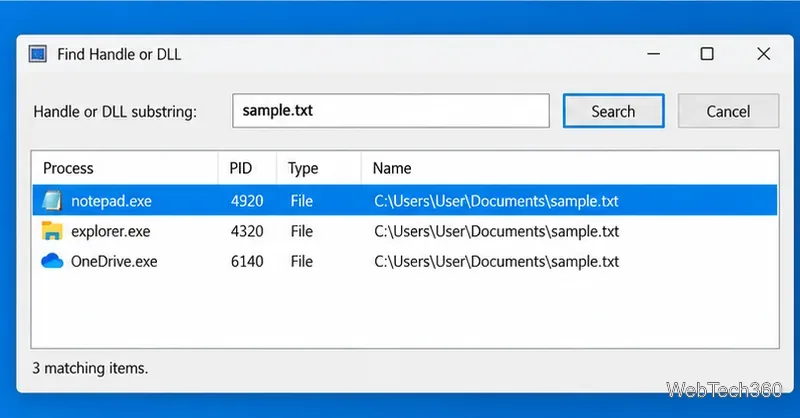
Task: Click PID value 4320
Action: point(247,231)
